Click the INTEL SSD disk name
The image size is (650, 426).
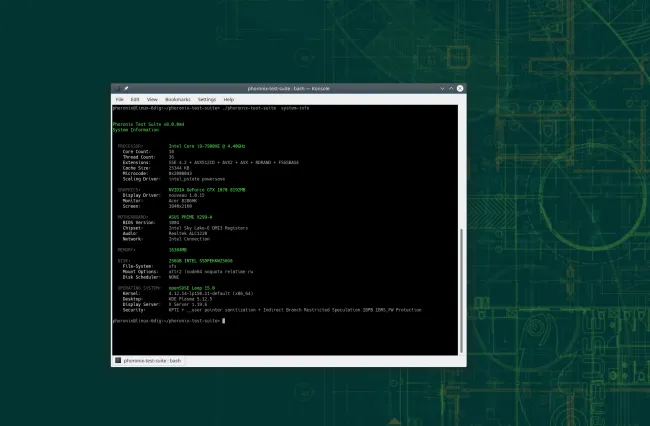[x=201, y=261]
